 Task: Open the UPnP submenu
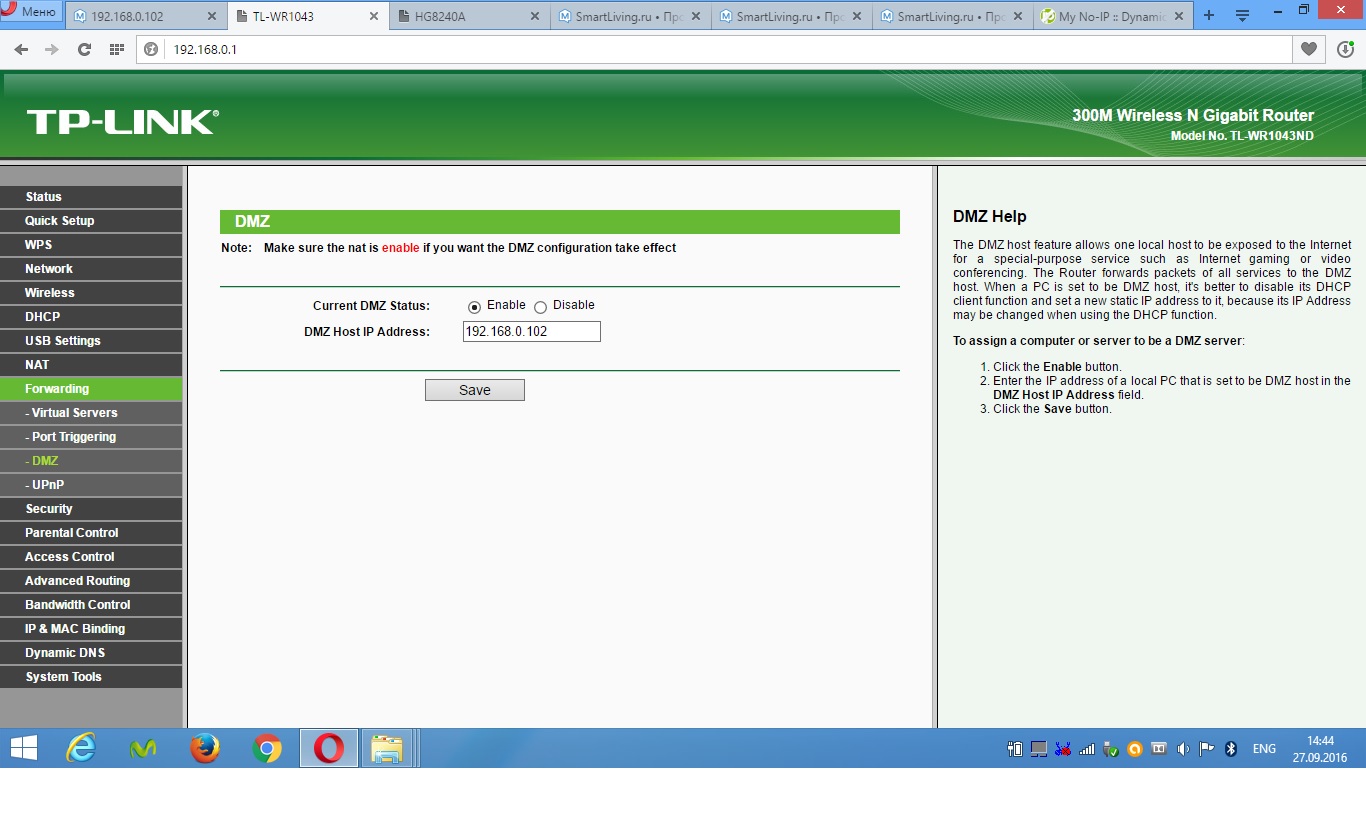(x=91, y=485)
